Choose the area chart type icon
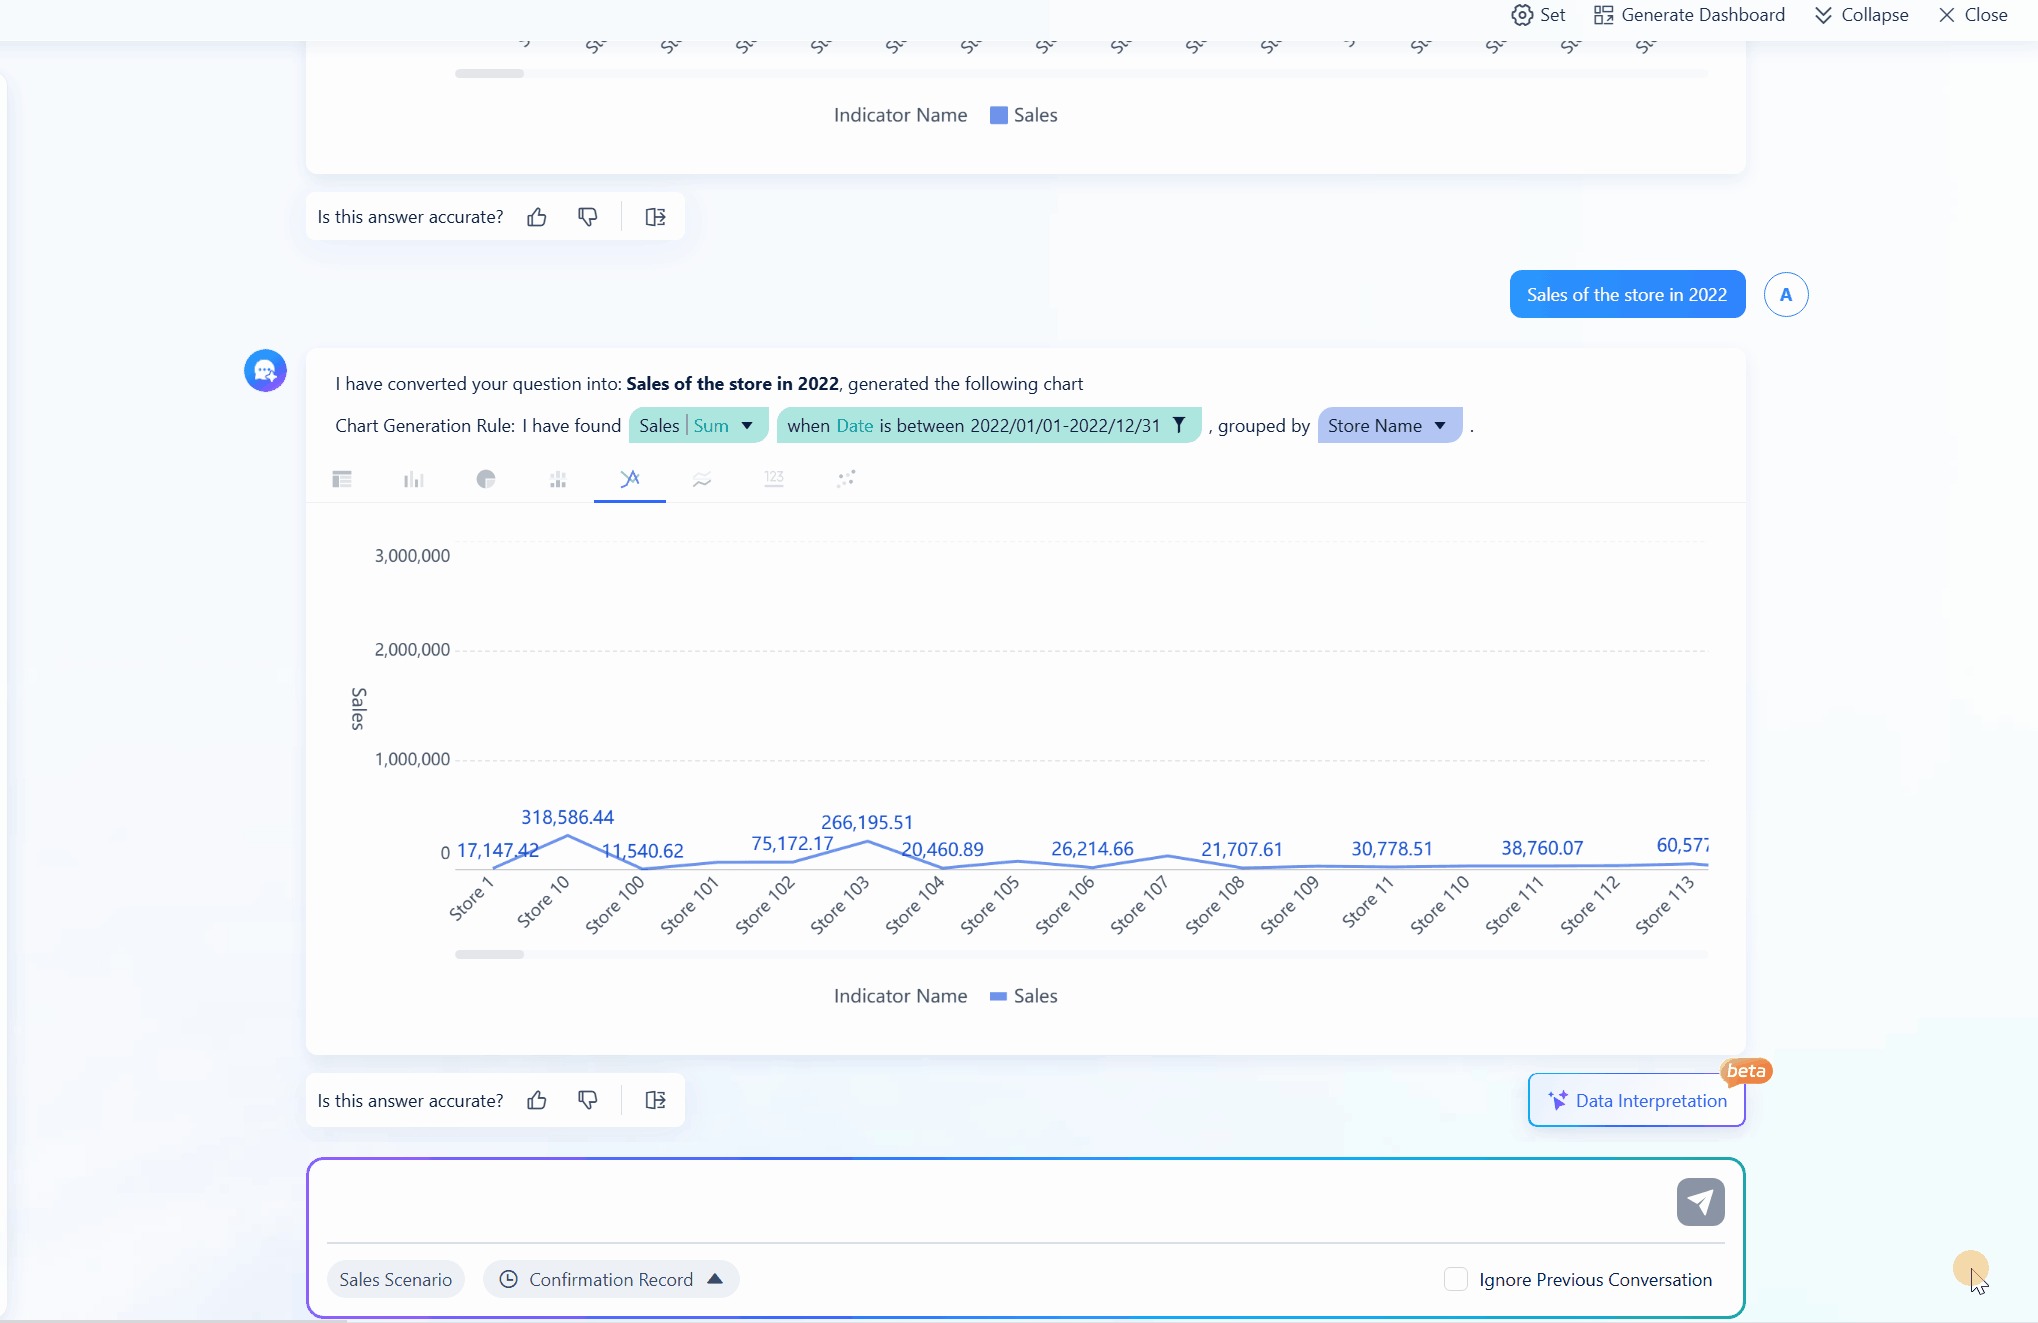The width and height of the screenshot is (2038, 1323). click(x=702, y=479)
